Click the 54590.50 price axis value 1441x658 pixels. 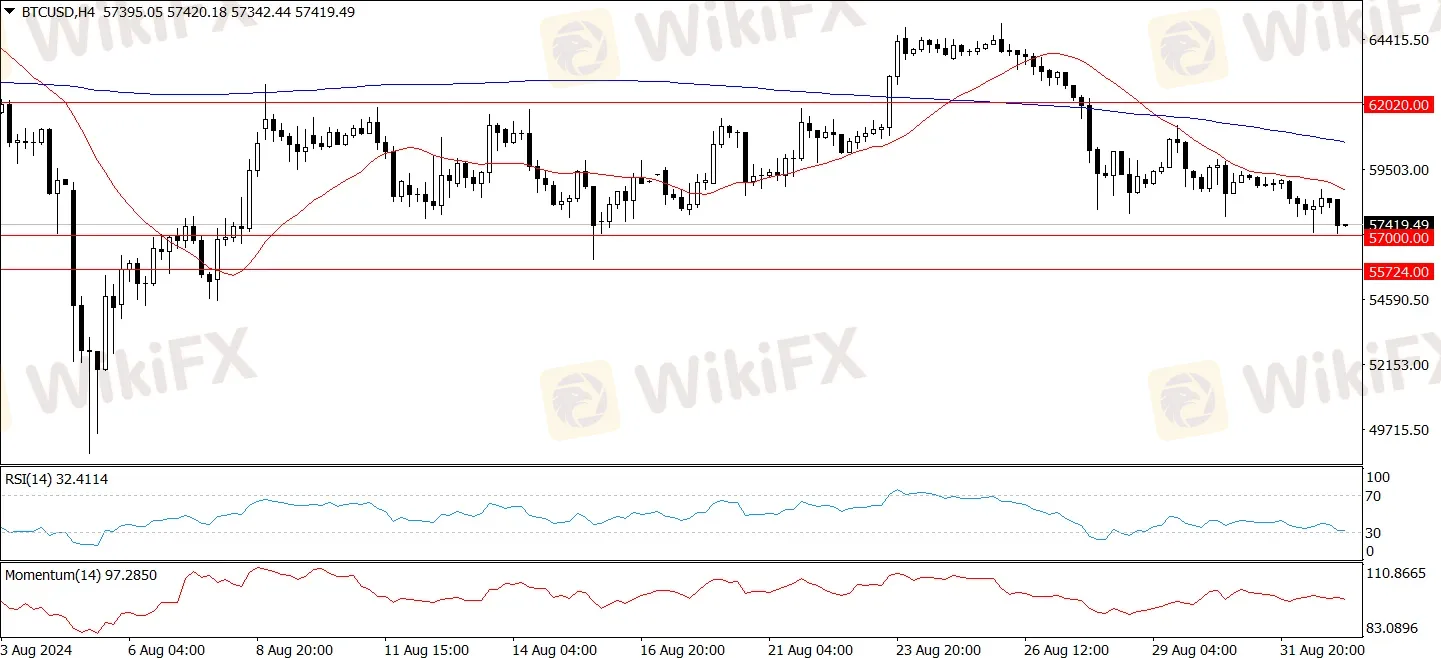(x=1400, y=300)
